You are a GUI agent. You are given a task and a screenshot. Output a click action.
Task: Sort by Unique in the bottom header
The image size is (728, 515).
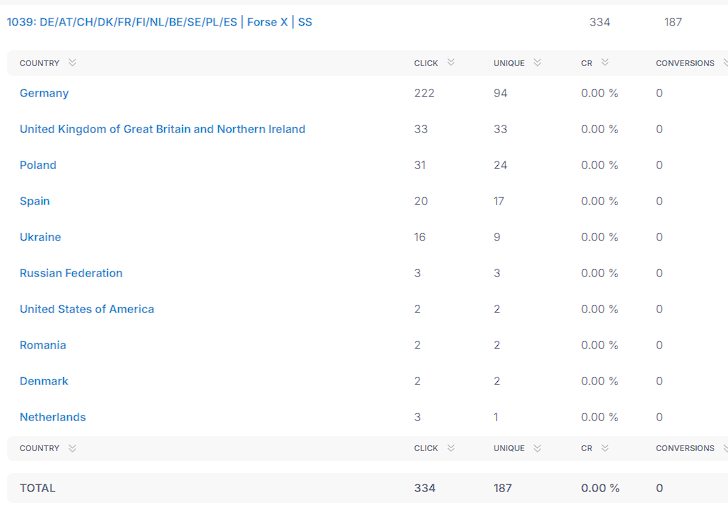click(537, 448)
